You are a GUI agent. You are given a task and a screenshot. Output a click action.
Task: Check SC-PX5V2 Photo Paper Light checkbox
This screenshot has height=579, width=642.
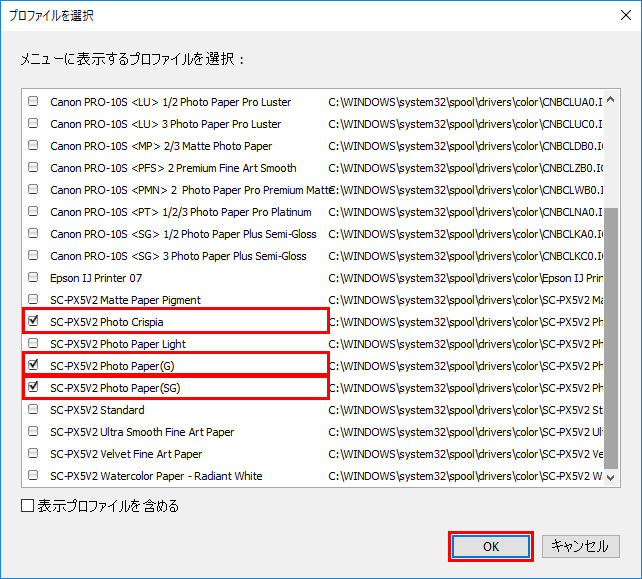click(x=33, y=343)
